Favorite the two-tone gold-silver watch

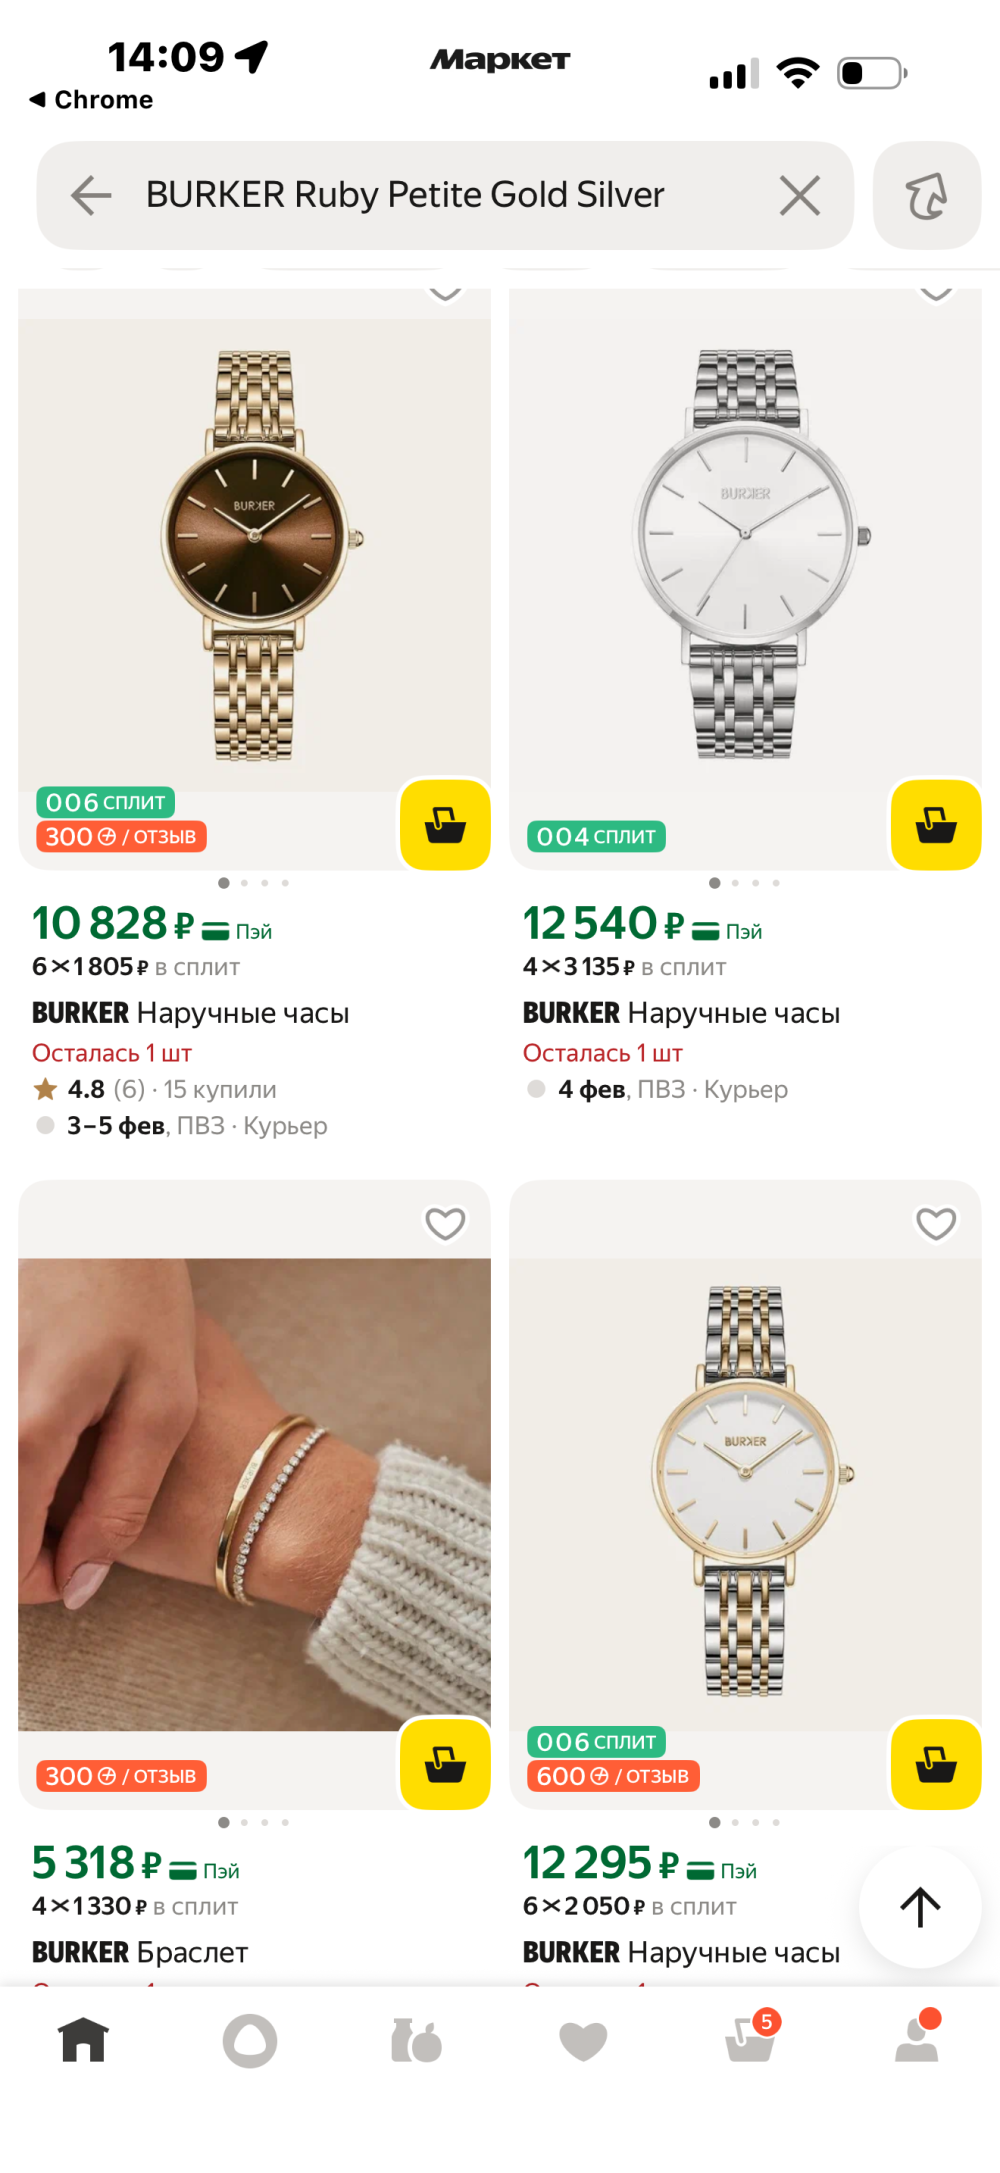point(936,1223)
